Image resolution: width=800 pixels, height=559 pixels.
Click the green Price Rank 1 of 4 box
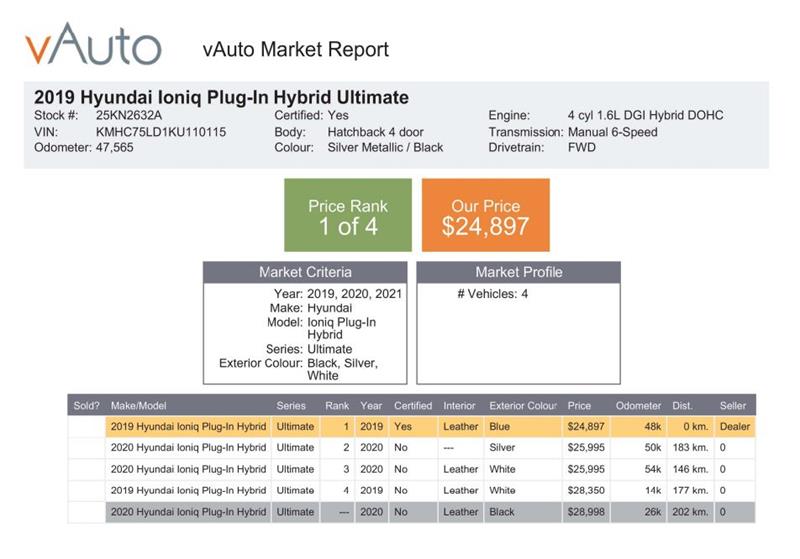pyautogui.click(x=348, y=215)
